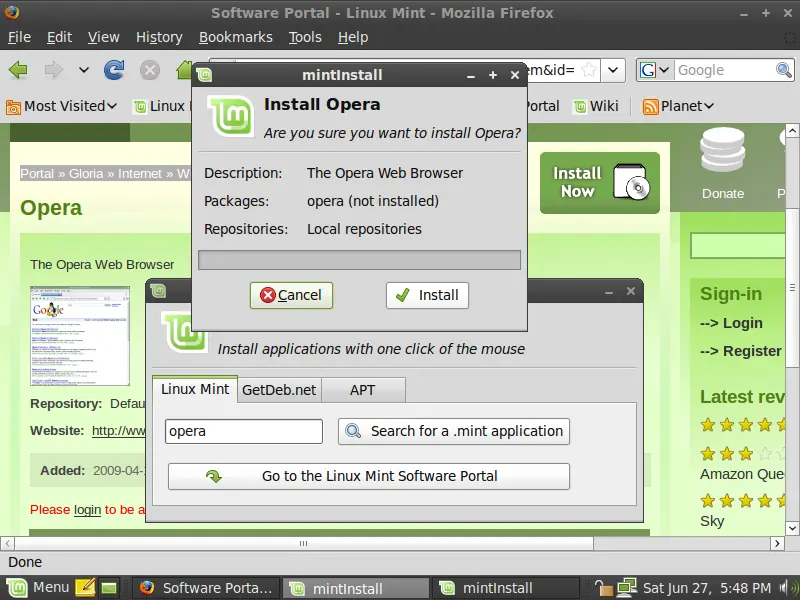The image size is (800, 600).
Task: Click the search field containing 'opera'
Action: coord(244,432)
